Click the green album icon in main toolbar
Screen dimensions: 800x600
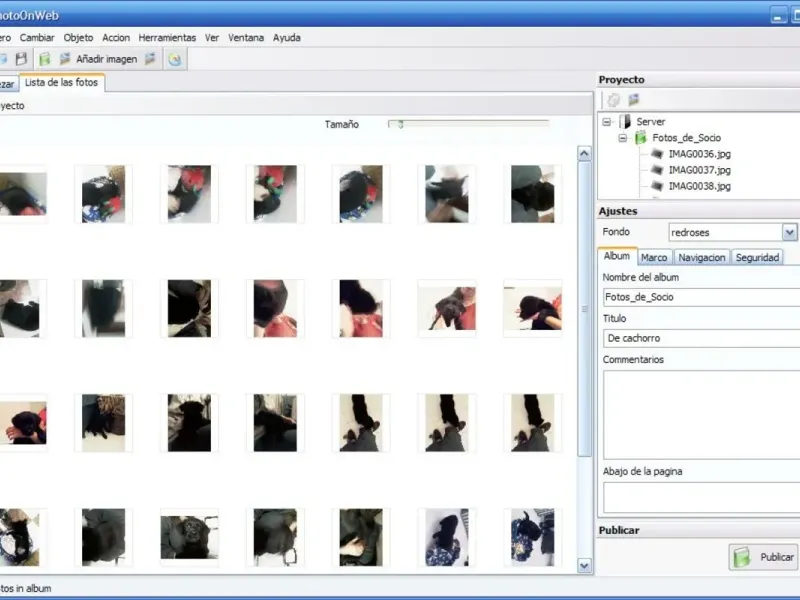(x=45, y=59)
